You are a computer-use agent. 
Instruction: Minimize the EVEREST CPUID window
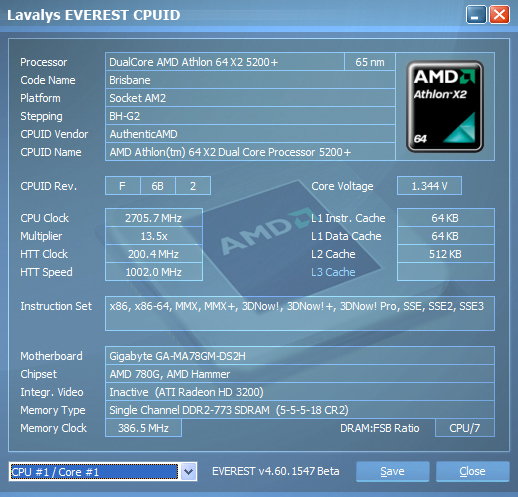click(x=476, y=15)
